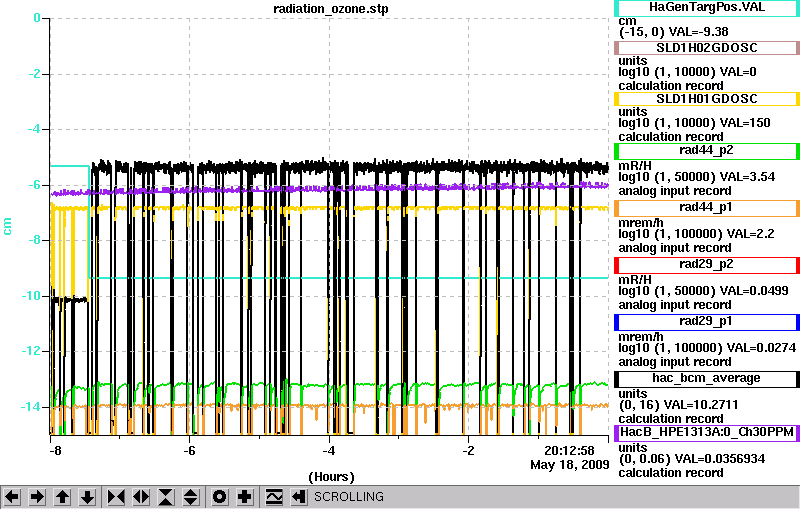Image resolution: width=800 pixels, height=509 pixels.
Task: Pan the plot left with the left arrow
Action: (x=12, y=497)
